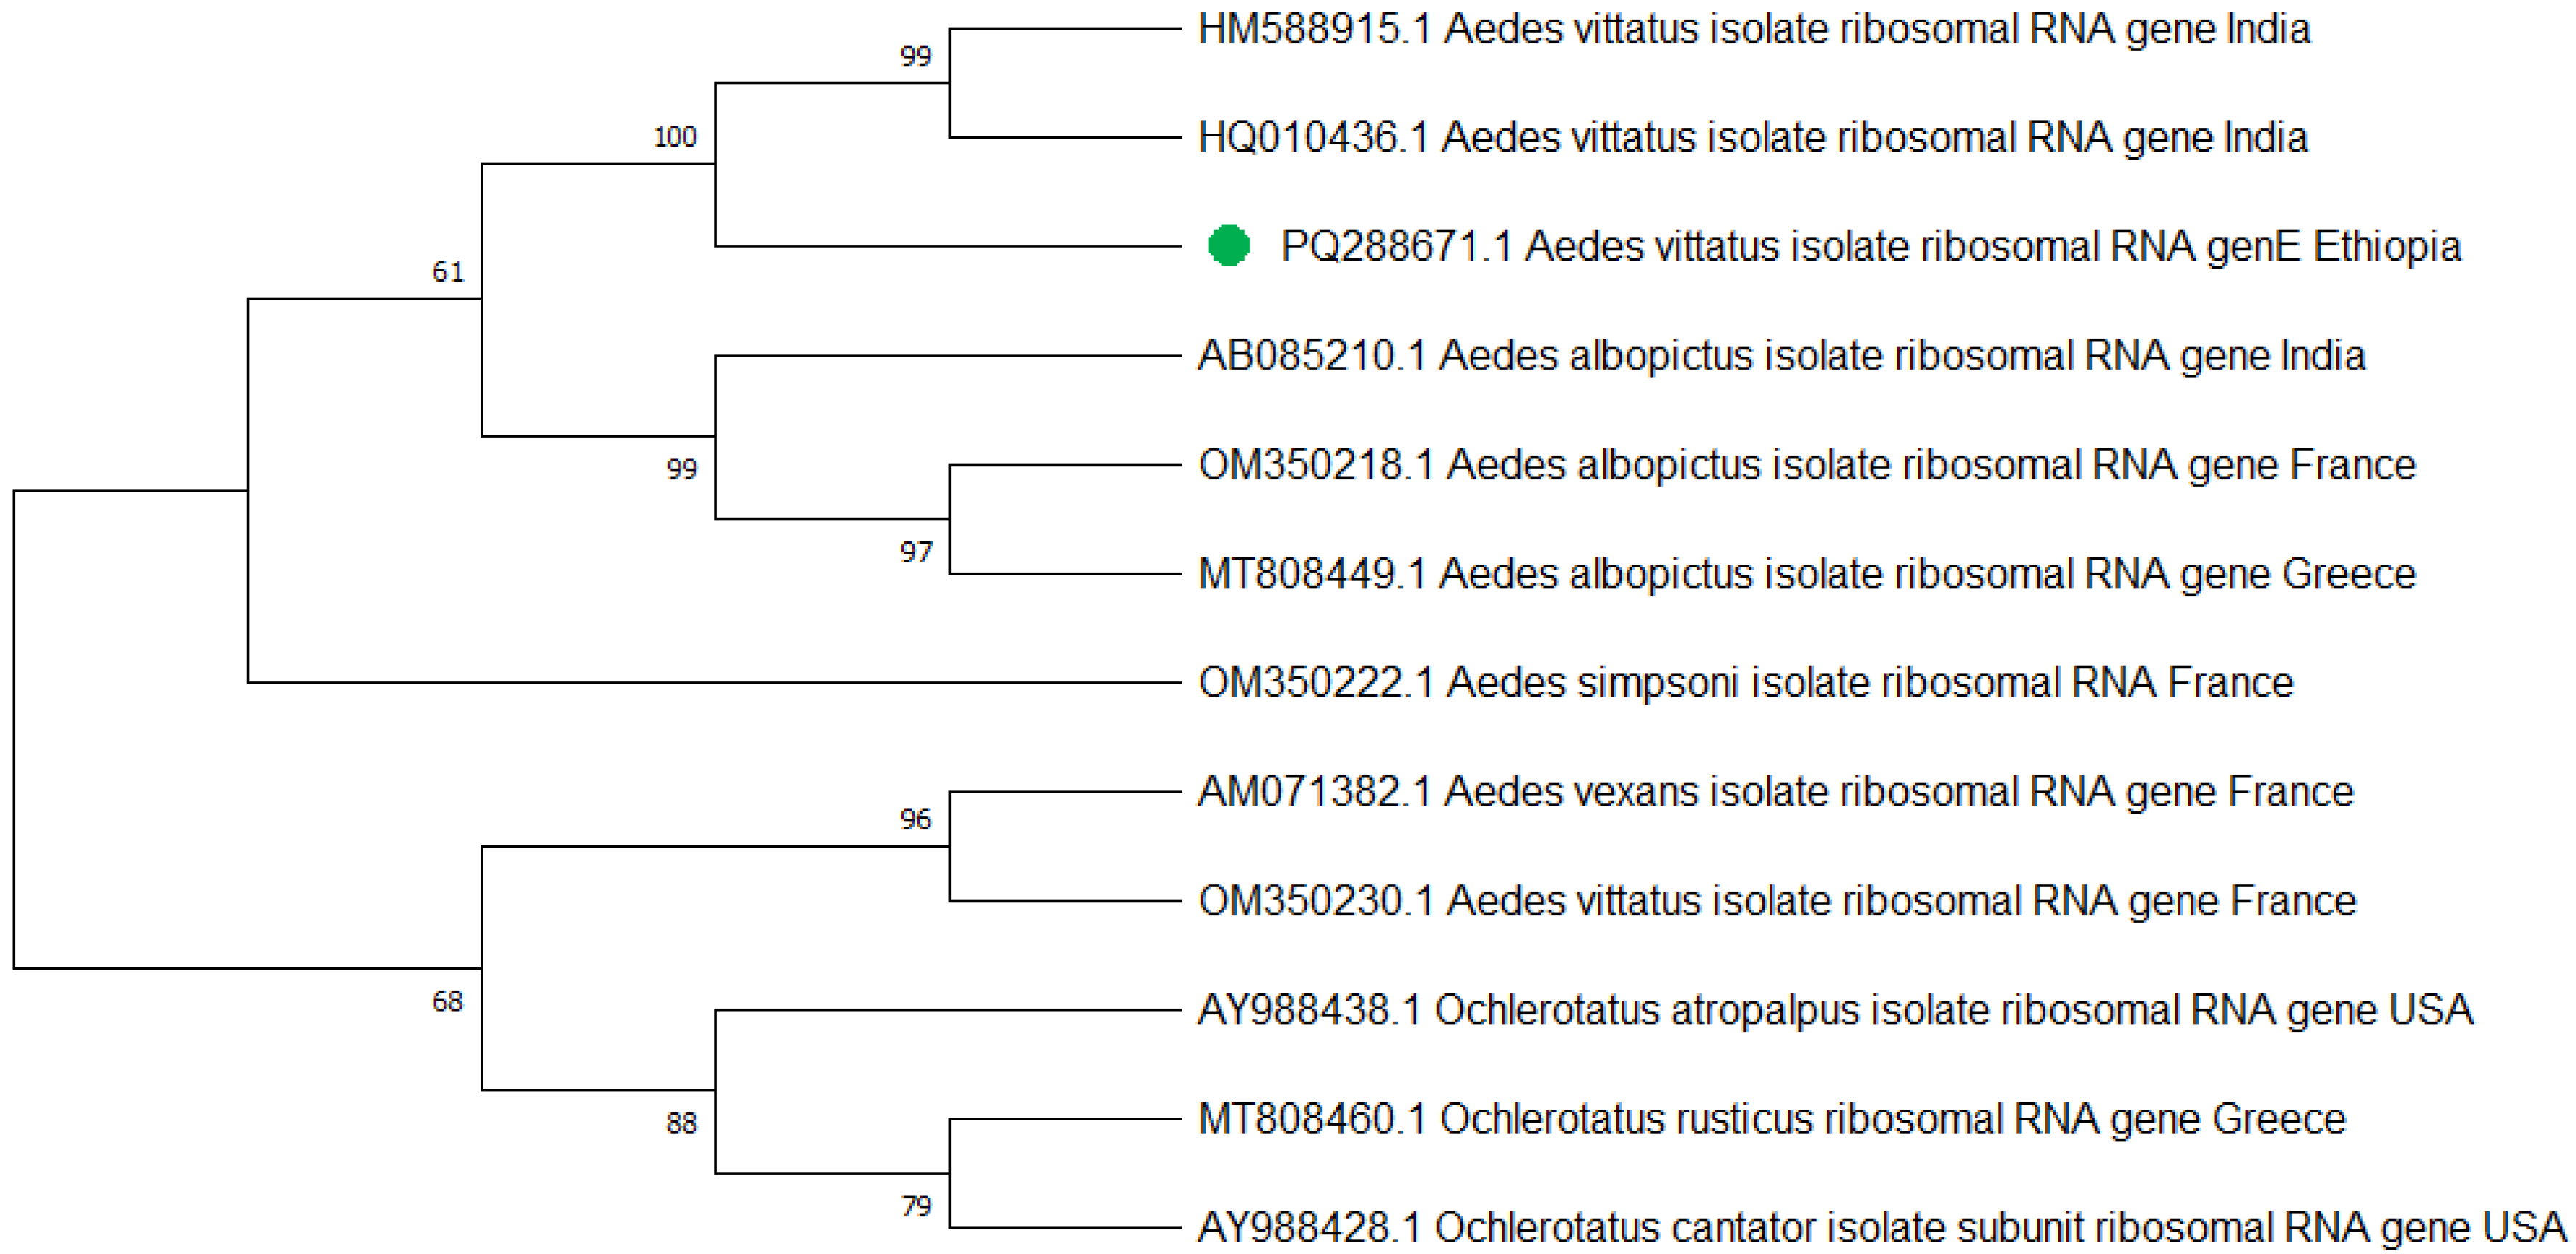Click the OM350222.1 Aedes simpsoni France label
Viewport: 2576px width, 1254px height.
coord(1745,683)
